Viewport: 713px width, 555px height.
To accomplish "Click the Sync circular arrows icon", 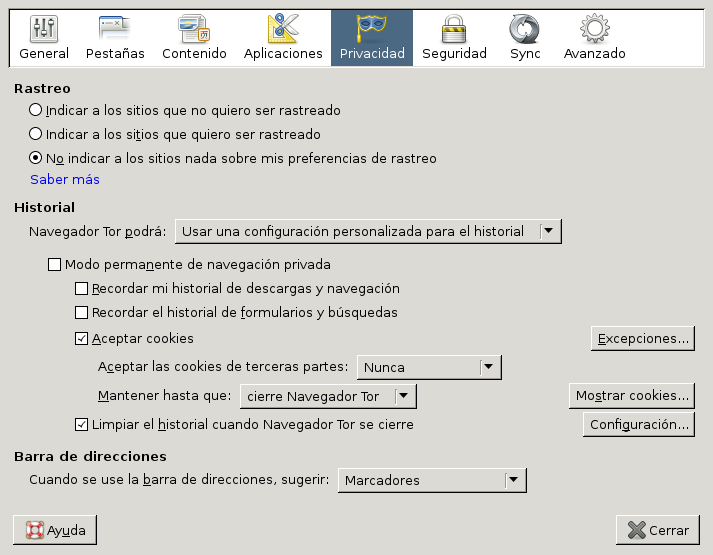I will coord(524,29).
